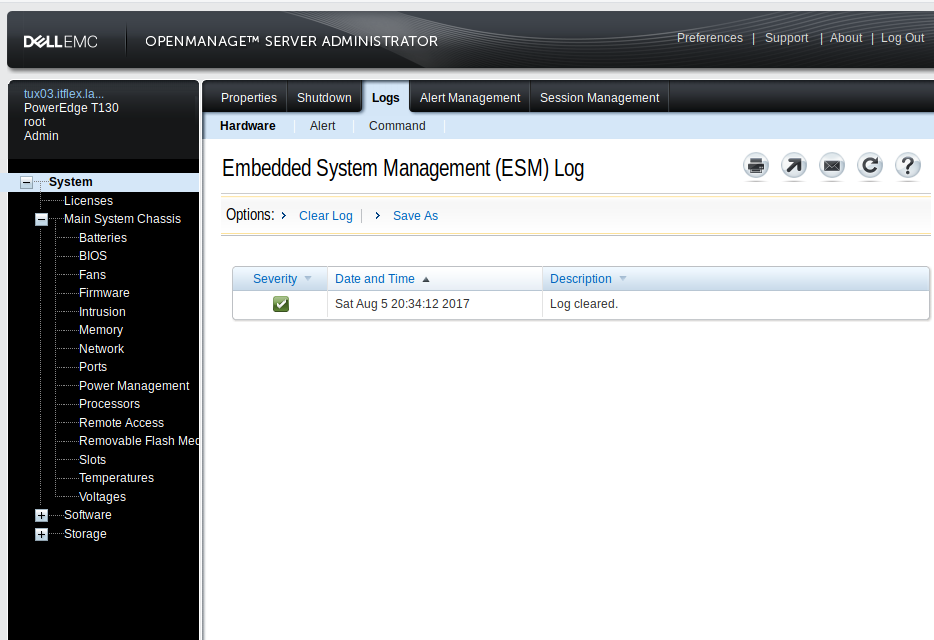Open the Description column filter arrow
This screenshot has width=934, height=640.
[x=623, y=278]
